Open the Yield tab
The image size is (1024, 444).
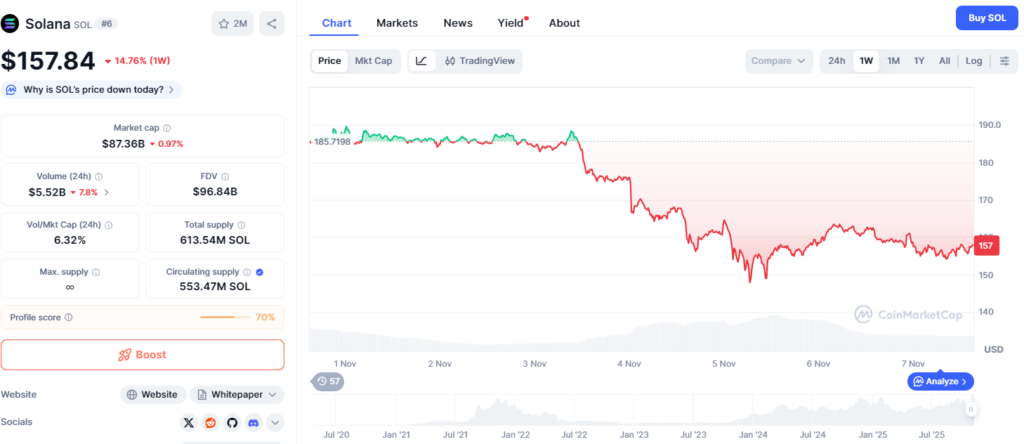(x=510, y=22)
